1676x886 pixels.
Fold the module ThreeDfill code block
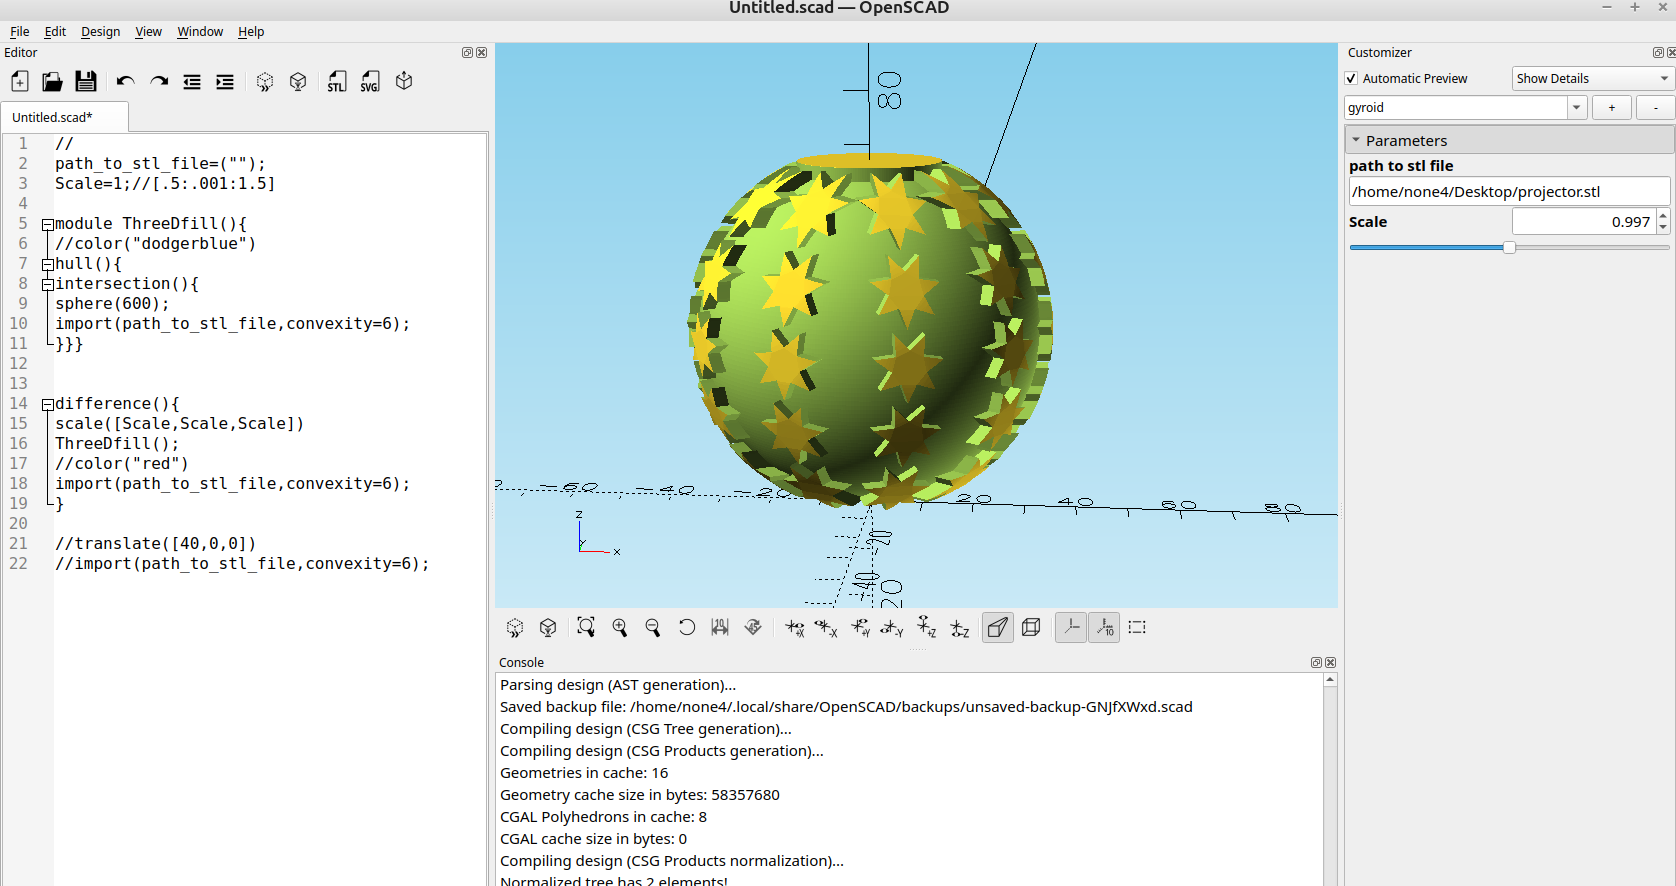[47, 225]
